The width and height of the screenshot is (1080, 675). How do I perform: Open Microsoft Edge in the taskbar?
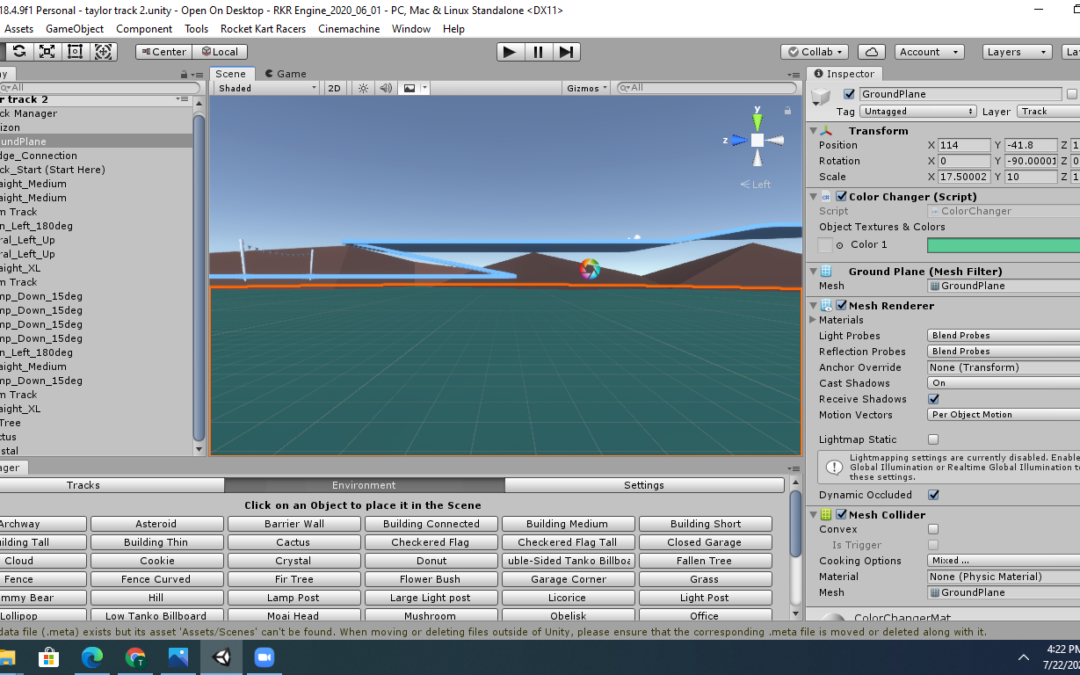point(92,657)
